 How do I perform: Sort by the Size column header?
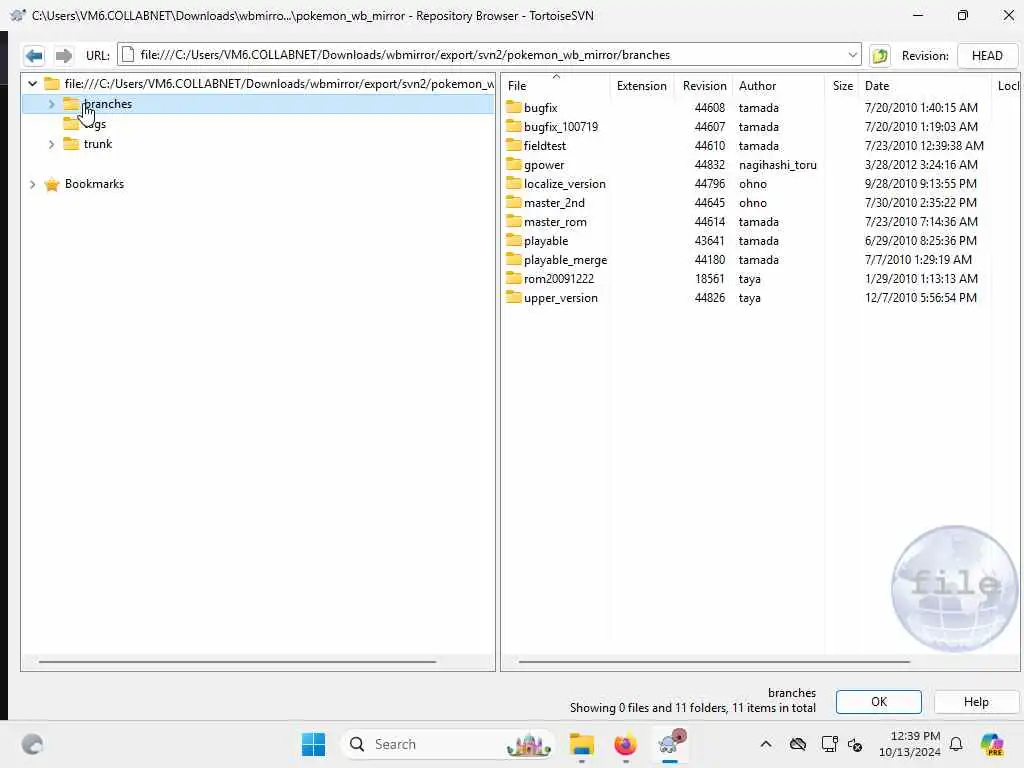[x=842, y=86]
